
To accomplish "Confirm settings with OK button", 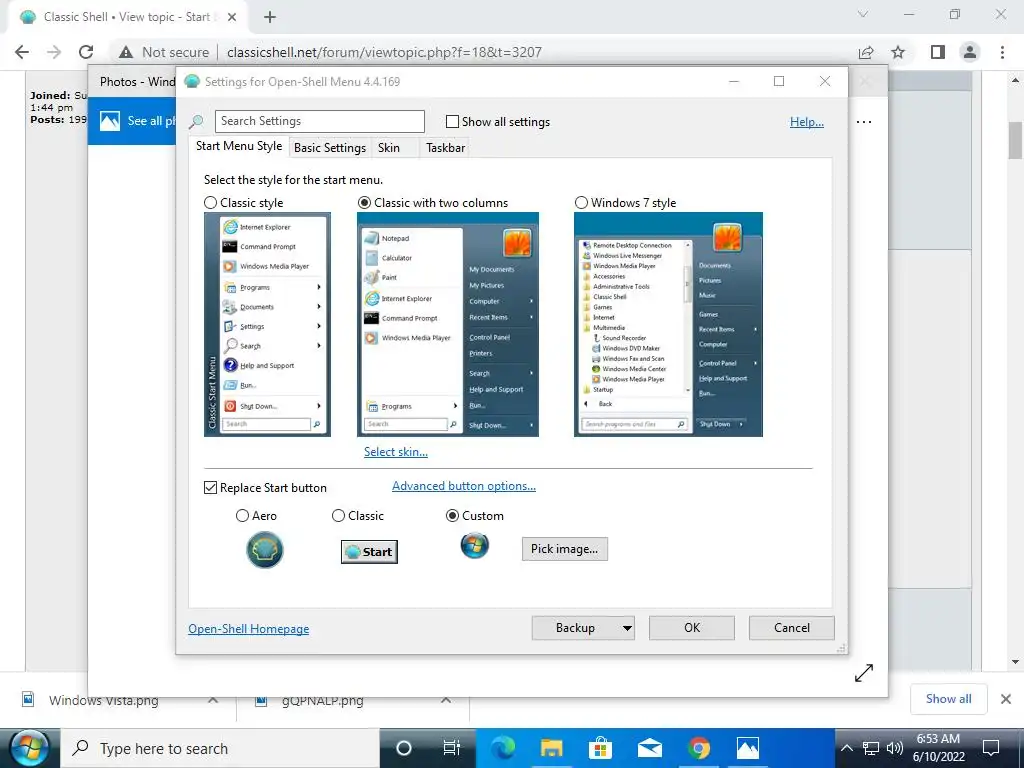I will click(692, 628).
